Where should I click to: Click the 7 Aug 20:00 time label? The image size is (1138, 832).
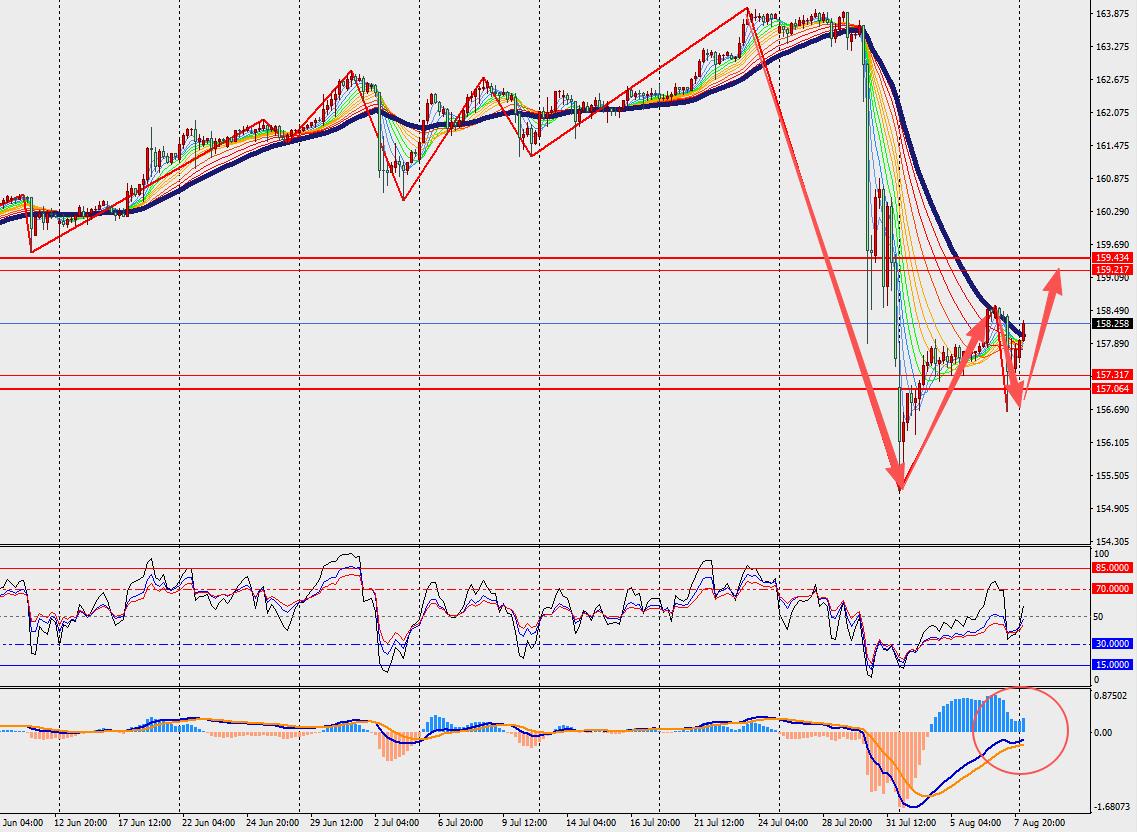(1040, 823)
